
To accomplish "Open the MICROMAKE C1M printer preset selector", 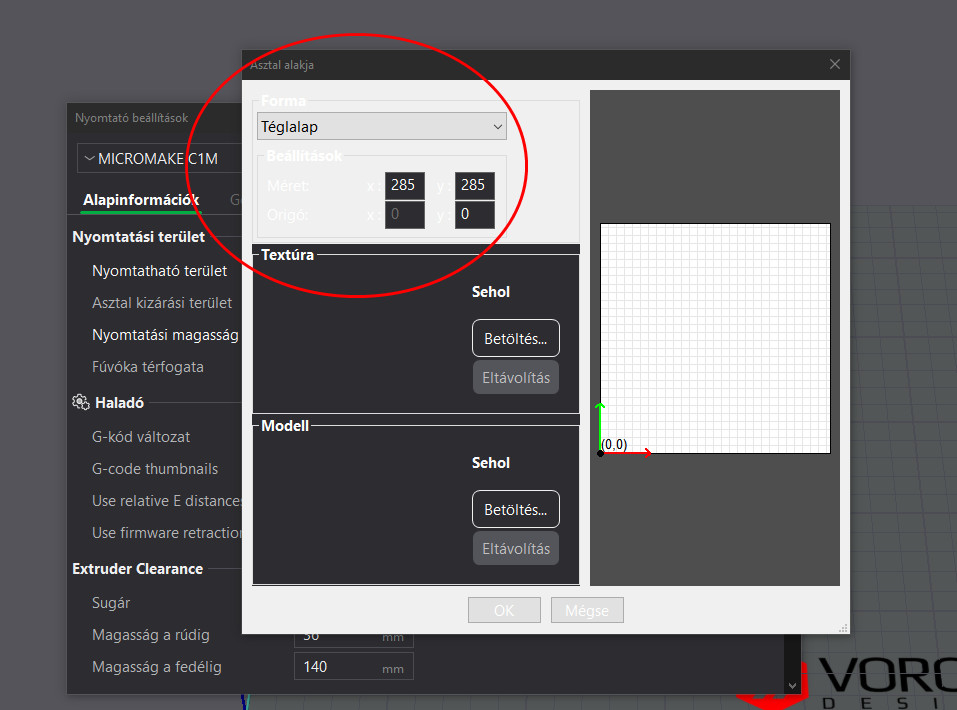I will point(159,157).
